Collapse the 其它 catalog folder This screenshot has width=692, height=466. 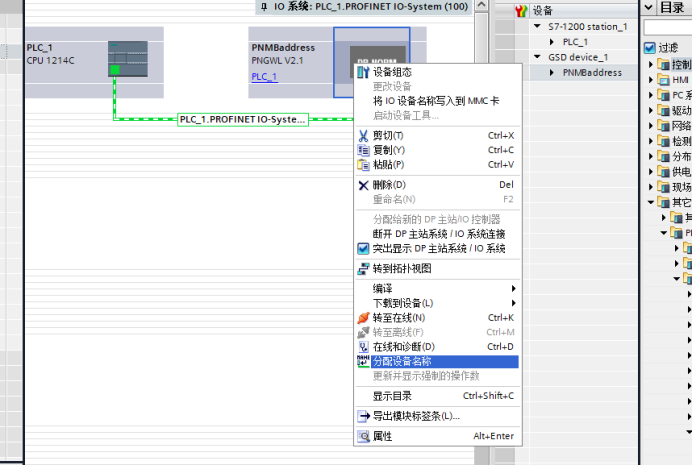(x=651, y=202)
